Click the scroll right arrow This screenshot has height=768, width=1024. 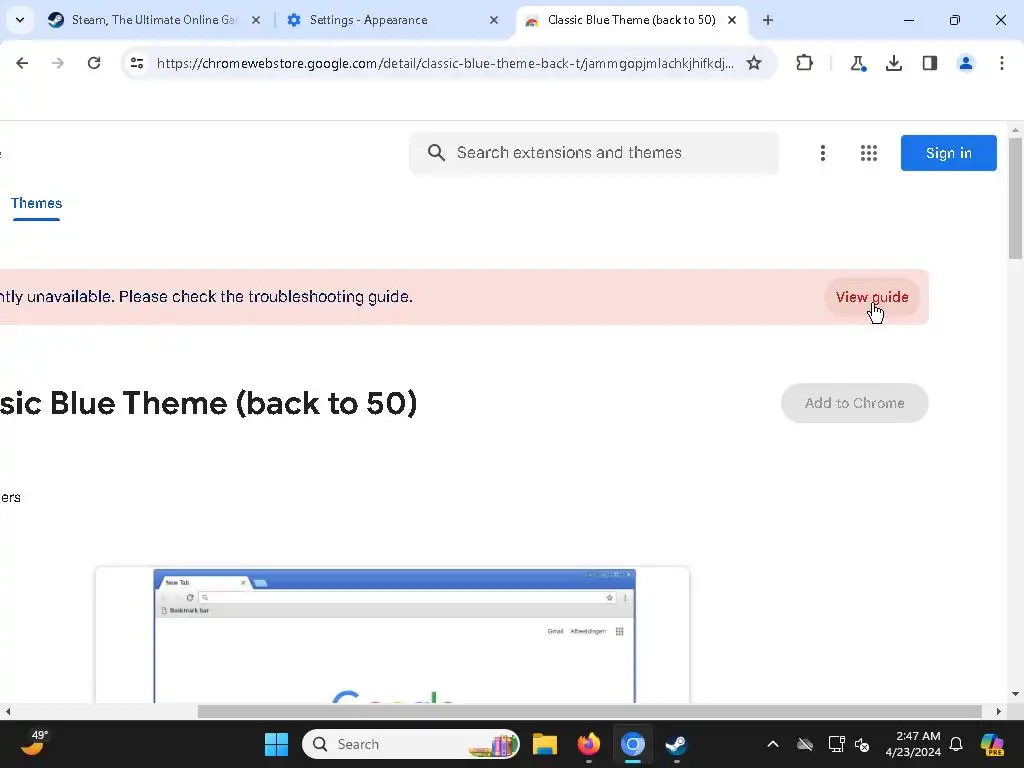(999, 711)
